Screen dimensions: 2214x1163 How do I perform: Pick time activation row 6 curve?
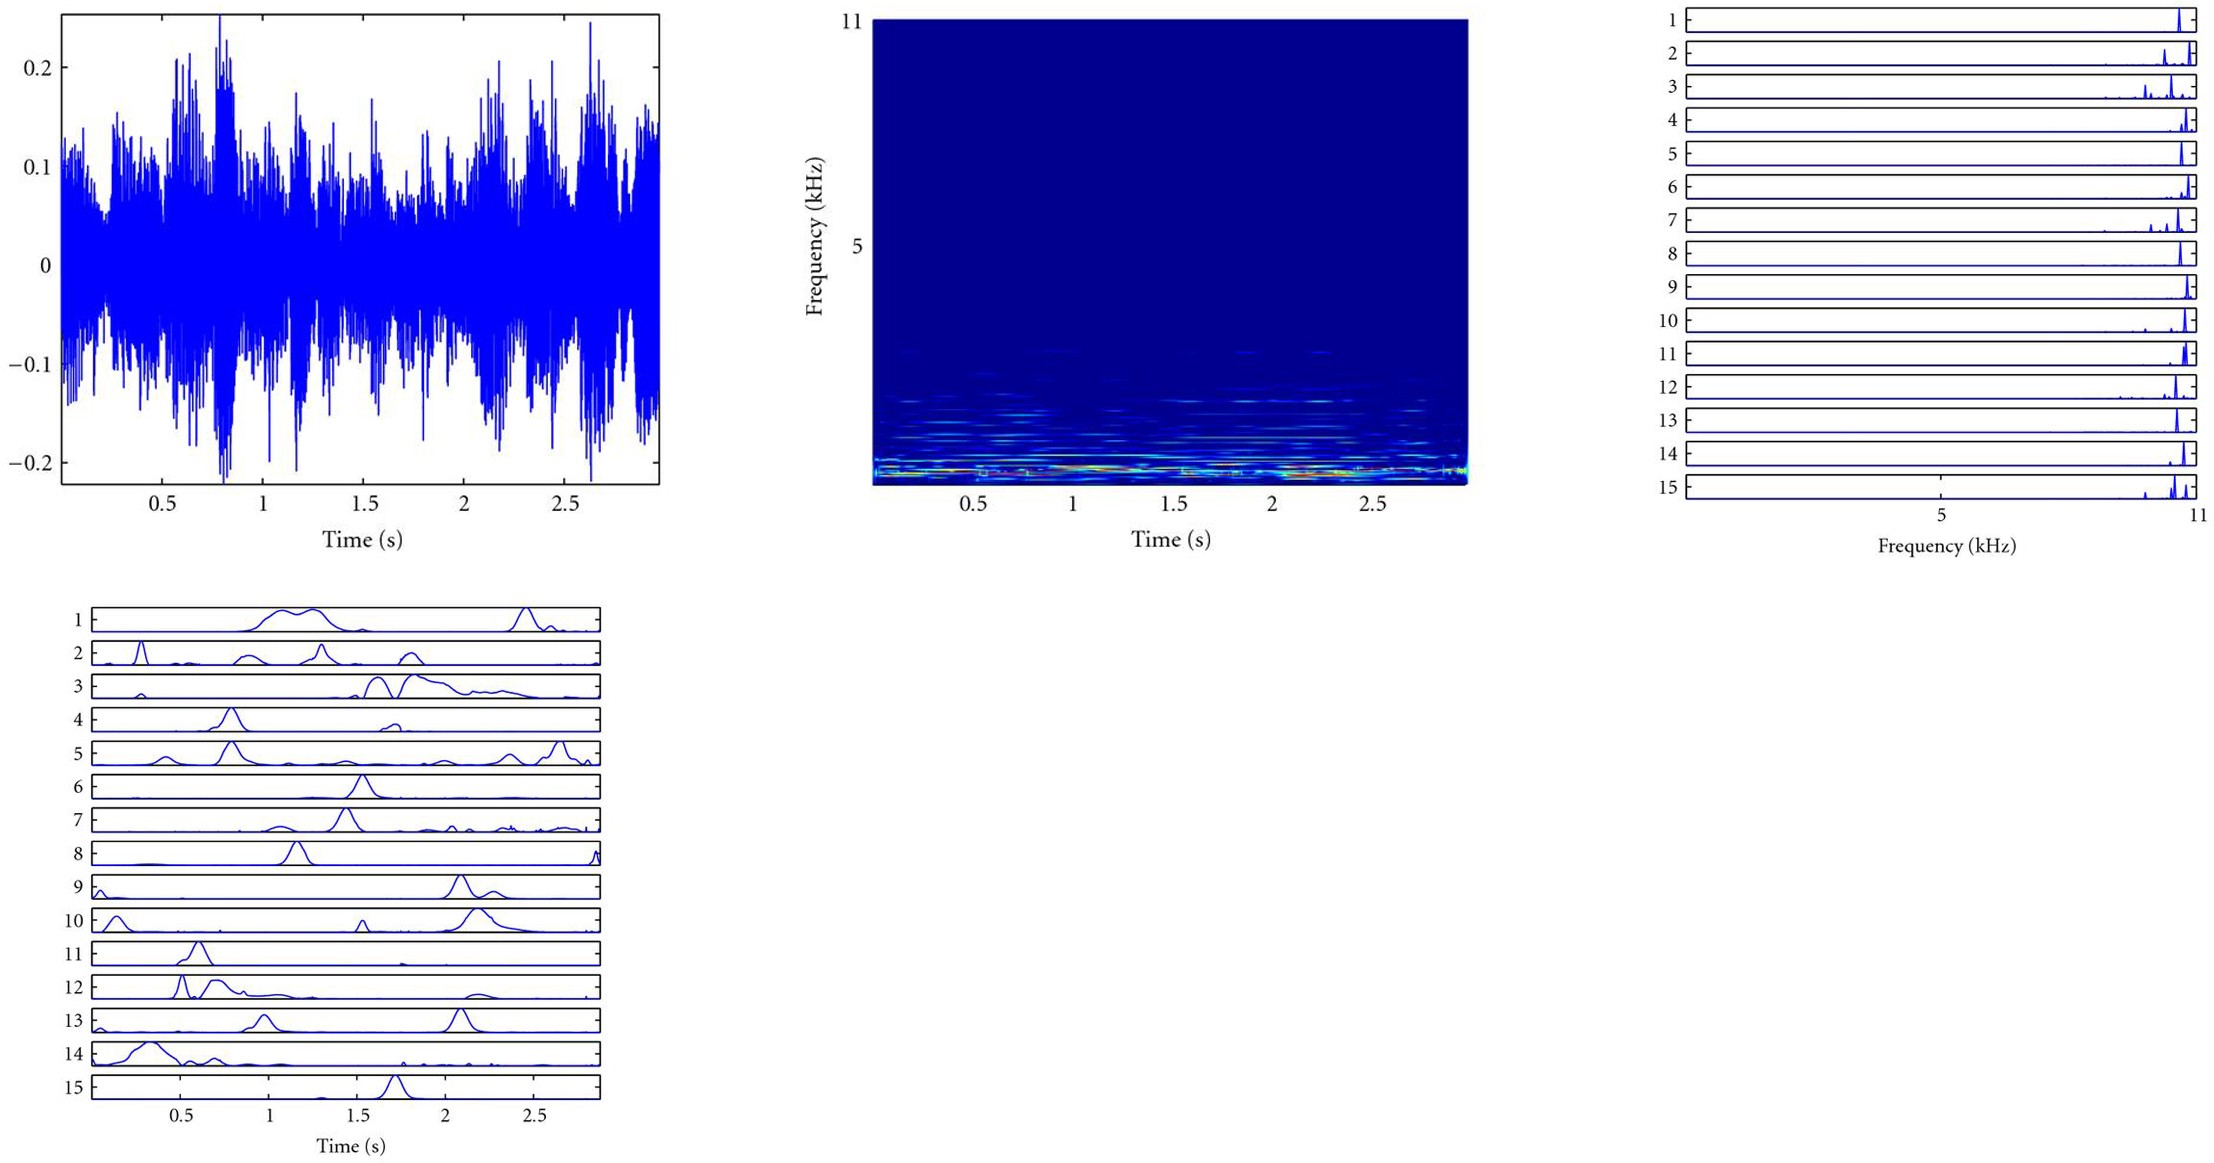pyautogui.click(x=346, y=786)
